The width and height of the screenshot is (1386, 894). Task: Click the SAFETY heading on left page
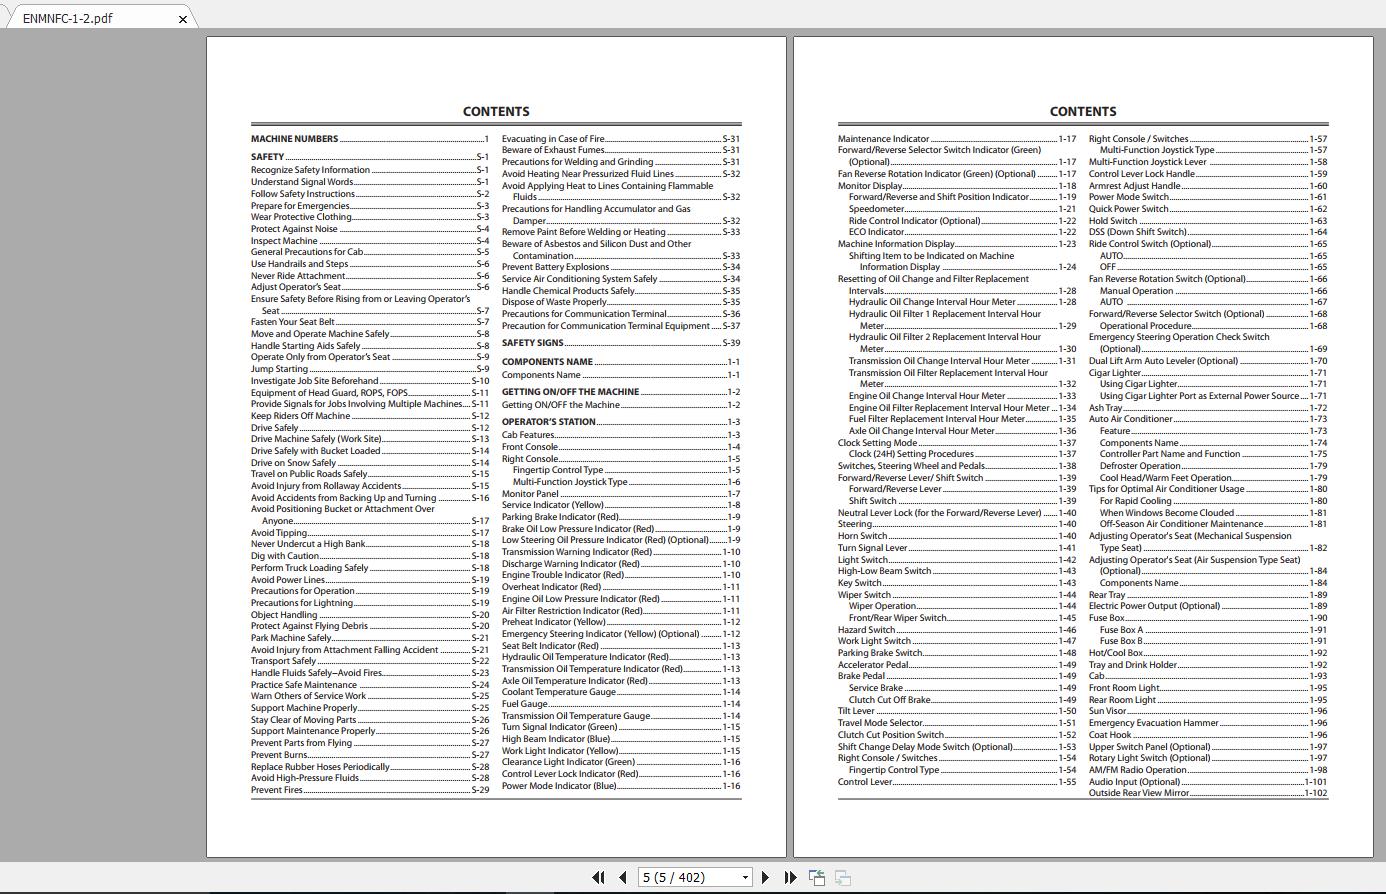[370, 157]
